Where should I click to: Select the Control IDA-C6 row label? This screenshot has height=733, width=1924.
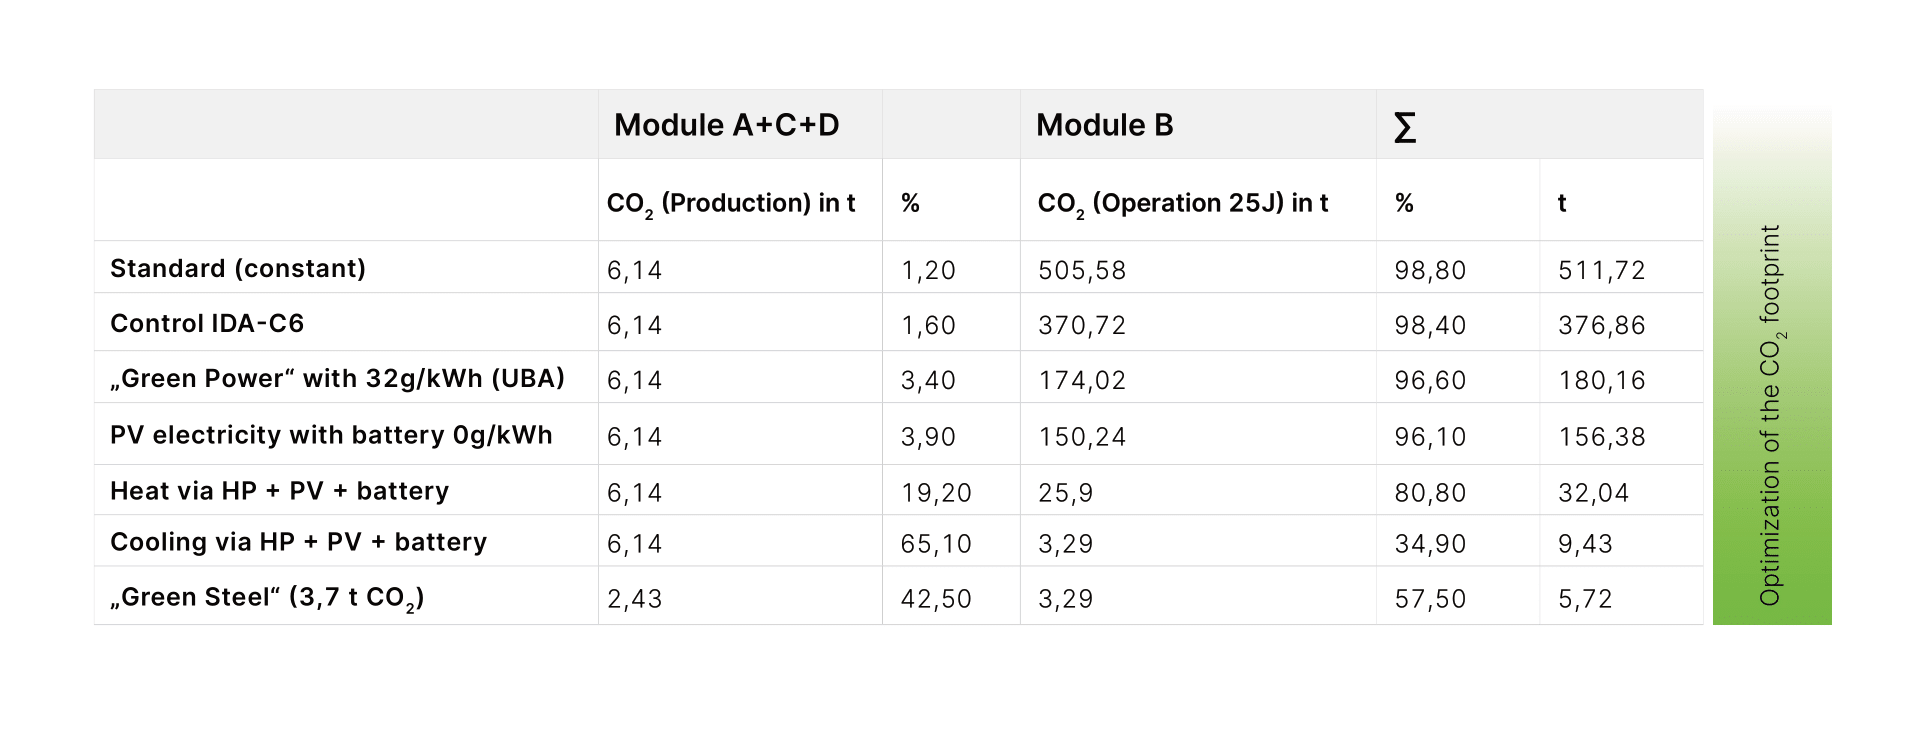pos(207,323)
